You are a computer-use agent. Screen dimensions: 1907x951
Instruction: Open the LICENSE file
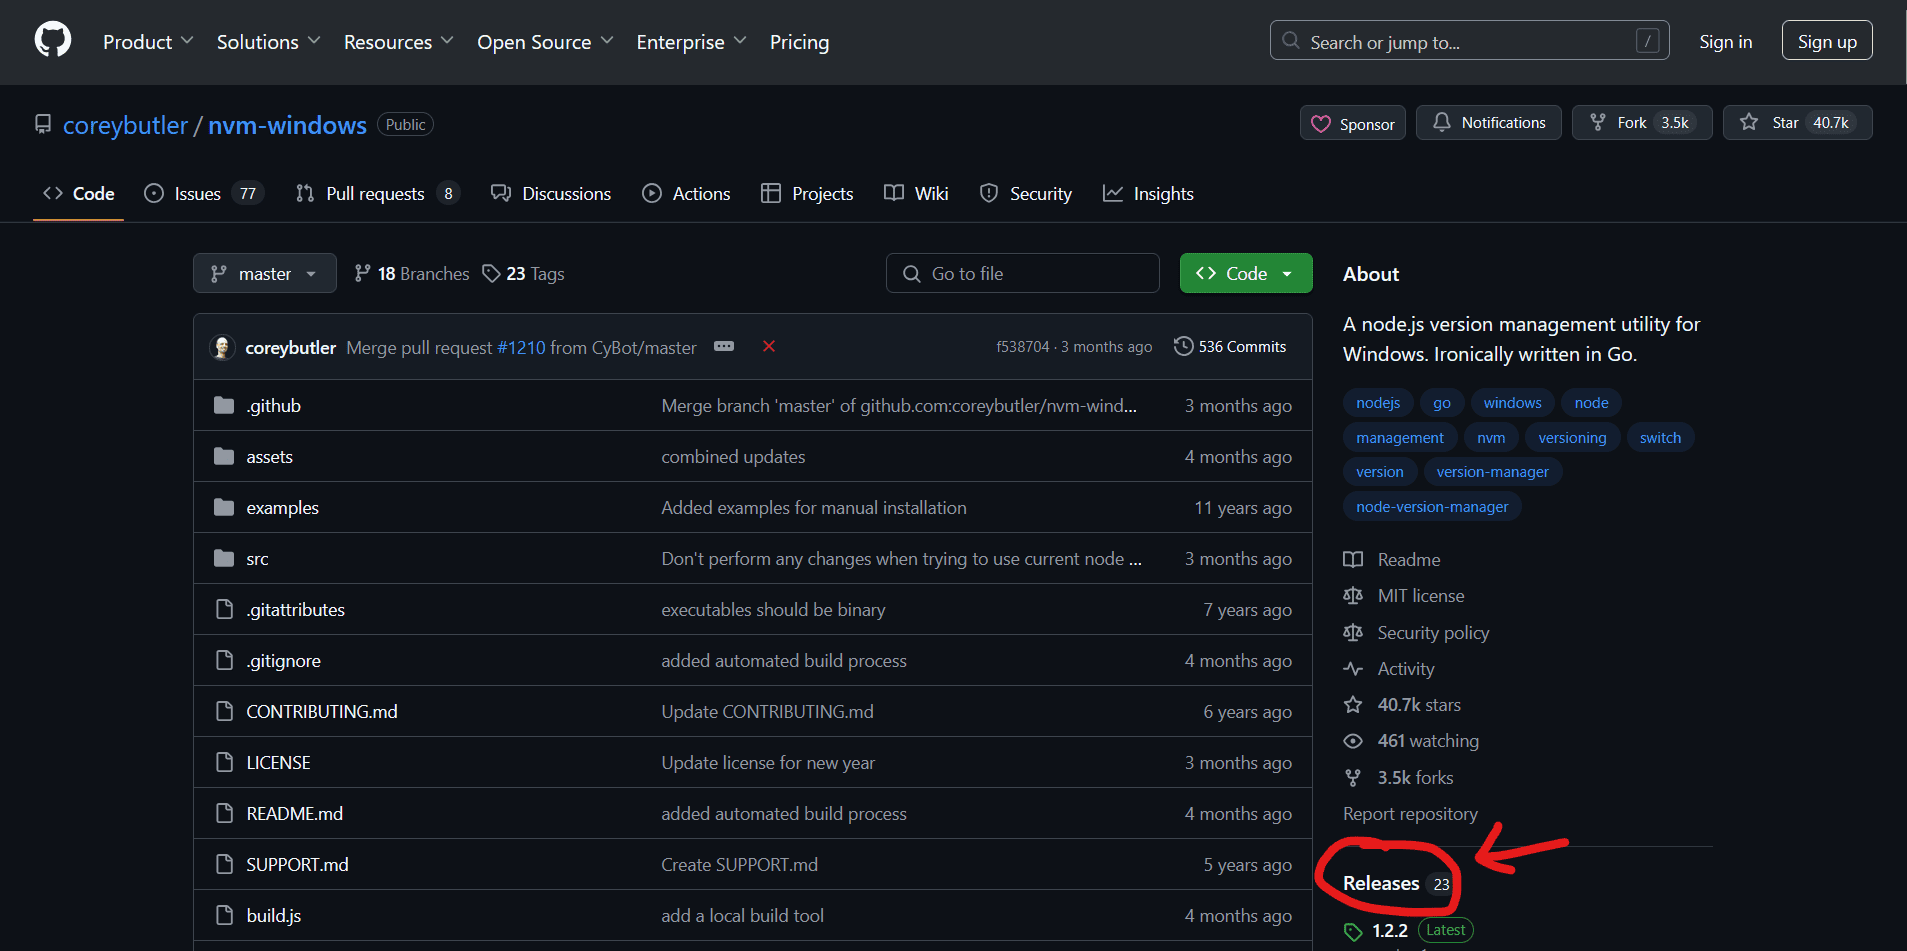[278, 762]
